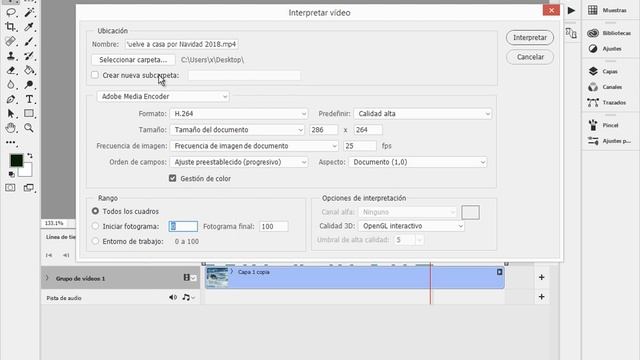Toggle Quick Mask mode
The image size is (640, 360).
pos(11,188)
